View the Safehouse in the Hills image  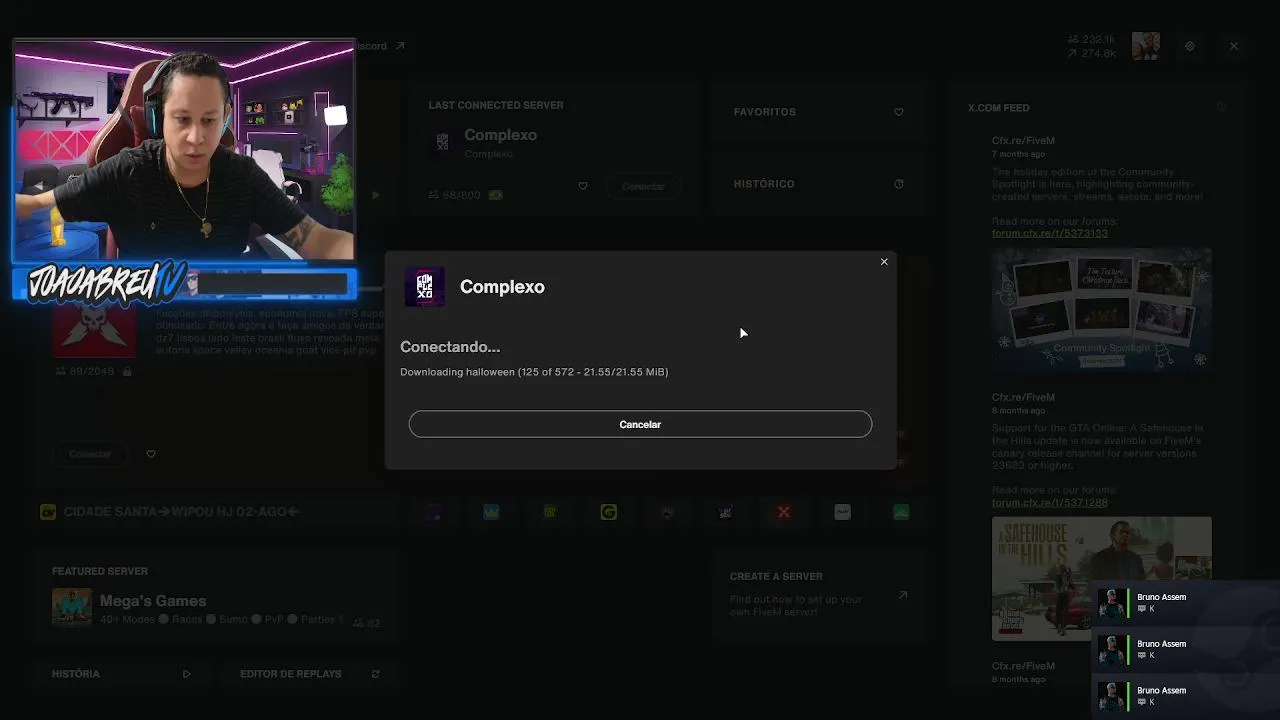[x=1101, y=578]
